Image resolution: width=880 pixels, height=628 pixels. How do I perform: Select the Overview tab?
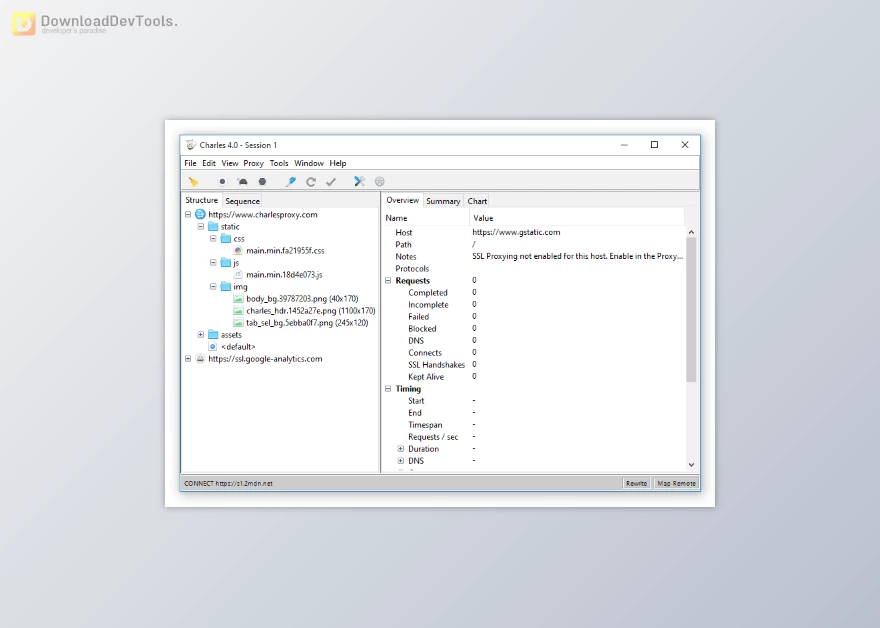(x=402, y=200)
